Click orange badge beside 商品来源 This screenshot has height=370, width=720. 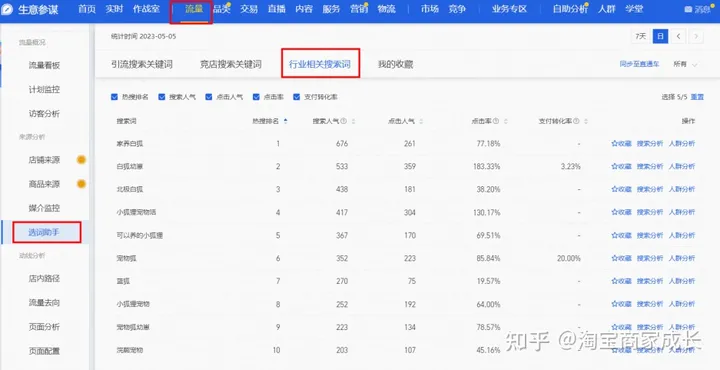(81, 184)
